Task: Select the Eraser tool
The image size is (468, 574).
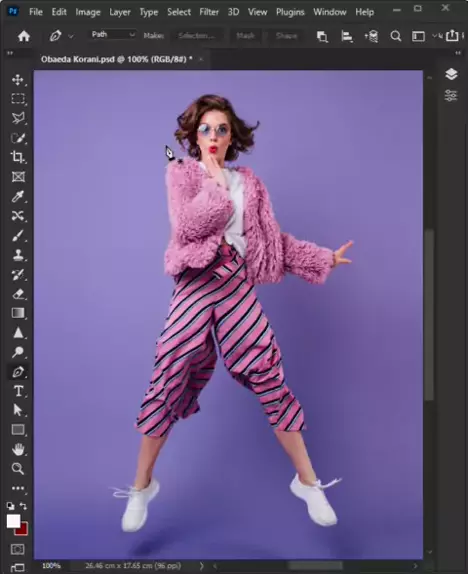Action: point(18,294)
